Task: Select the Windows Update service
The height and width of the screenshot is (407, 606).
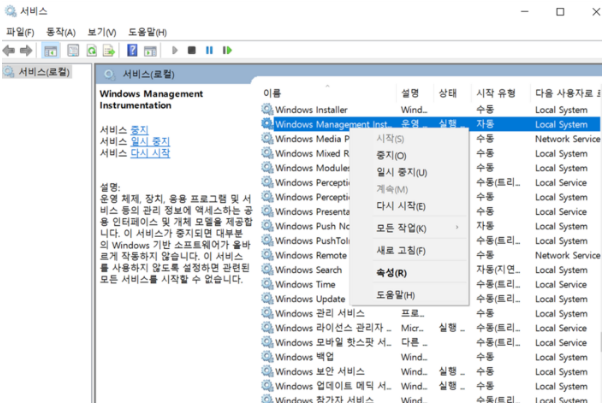Action: point(310,299)
